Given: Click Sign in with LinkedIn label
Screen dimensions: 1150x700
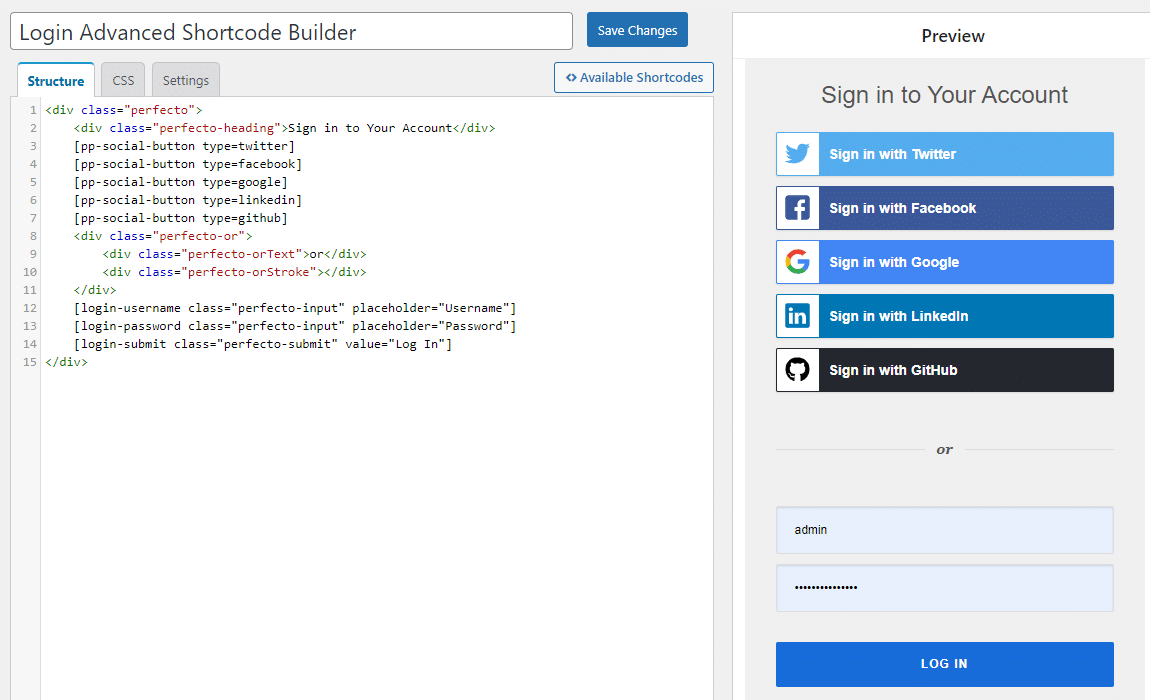Looking at the screenshot, I should click(x=898, y=316).
